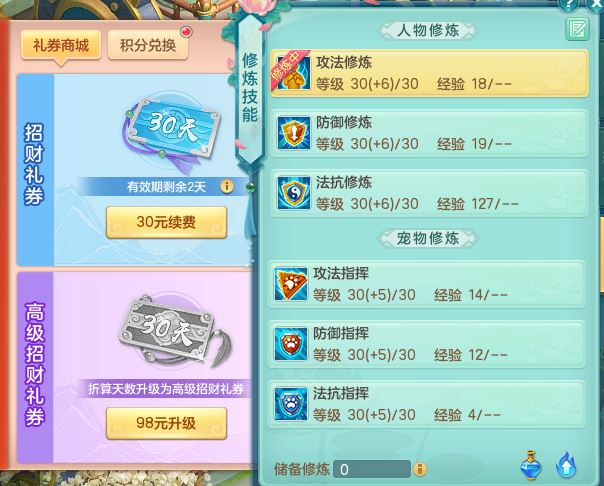
Task: Click the 防御指挥 paw shield icon
Action: pyautogui.click(x=291, y=344)
